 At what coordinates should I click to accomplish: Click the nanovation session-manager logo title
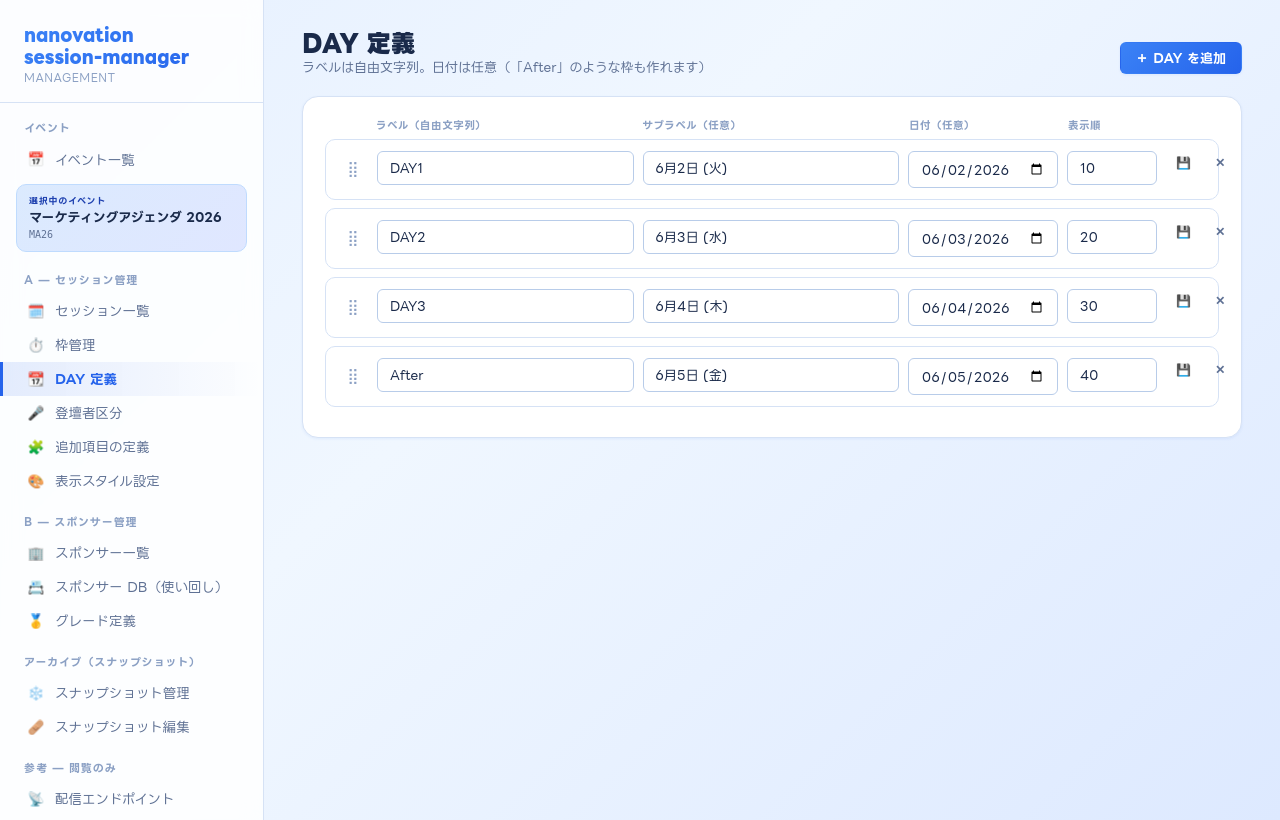point(106,47)
